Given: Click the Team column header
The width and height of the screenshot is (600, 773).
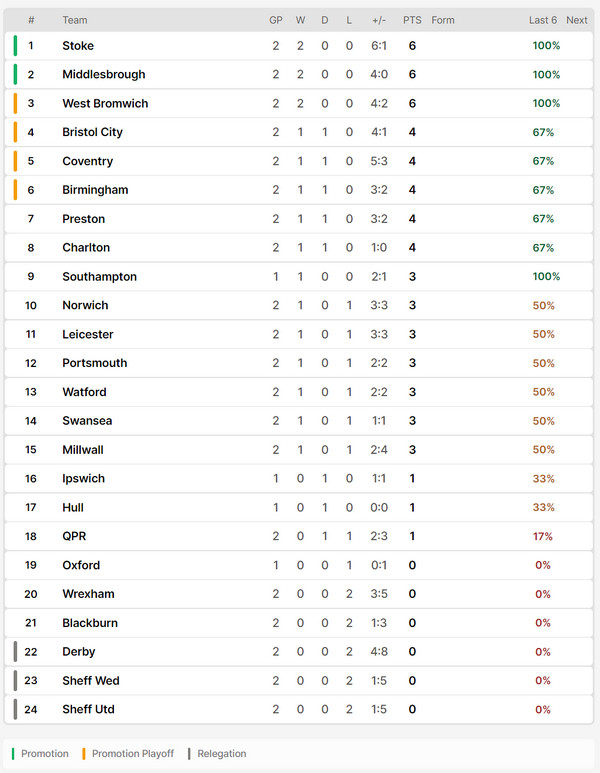Looking at the screenshot, I should tap(74, 20).
